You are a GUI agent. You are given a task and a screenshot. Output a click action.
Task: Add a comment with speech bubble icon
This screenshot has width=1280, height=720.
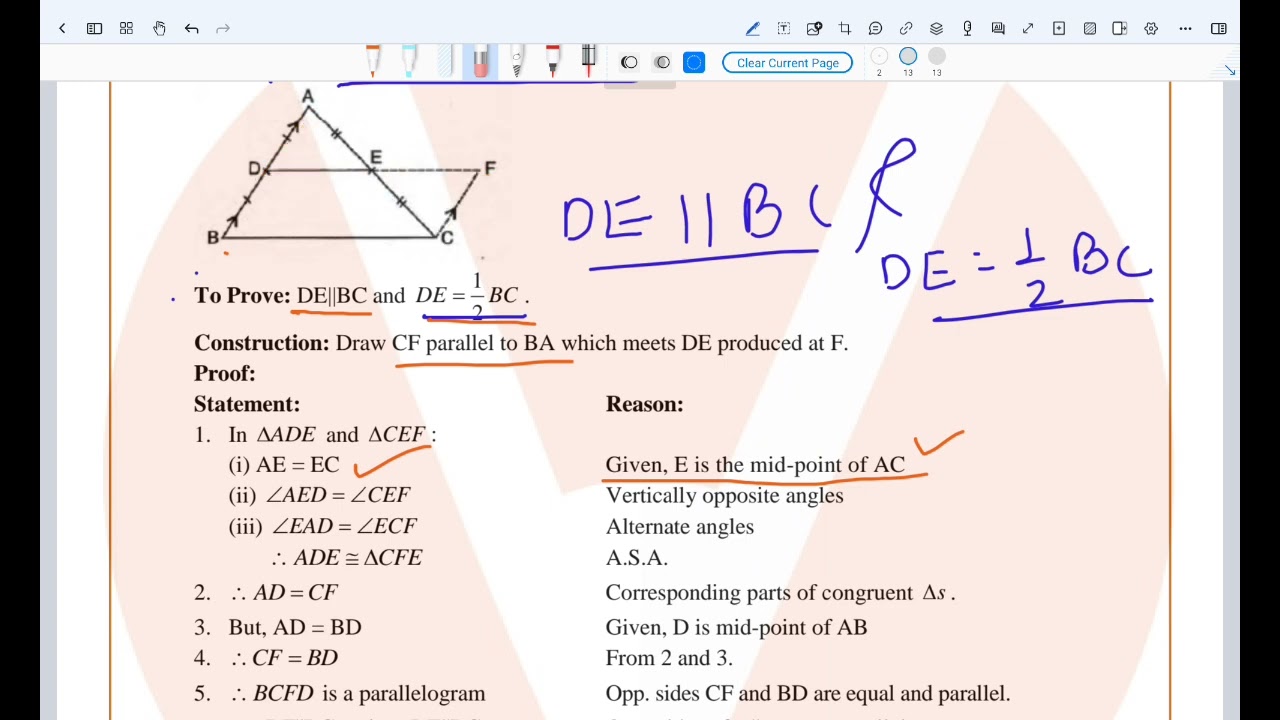click(x=875, y=29)
